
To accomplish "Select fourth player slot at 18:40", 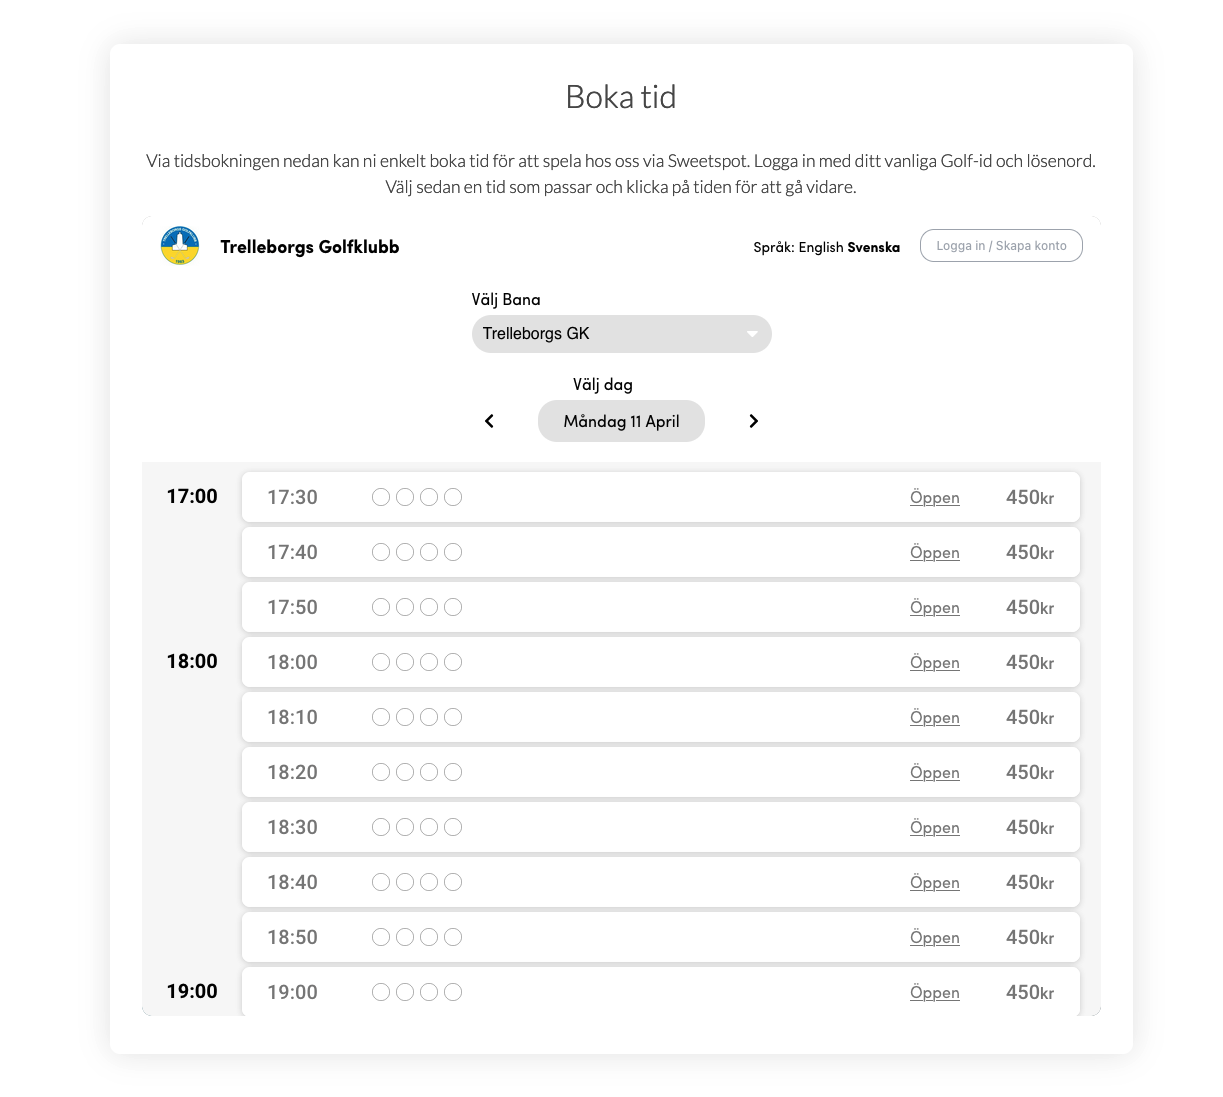I will (x=453, y=882).
